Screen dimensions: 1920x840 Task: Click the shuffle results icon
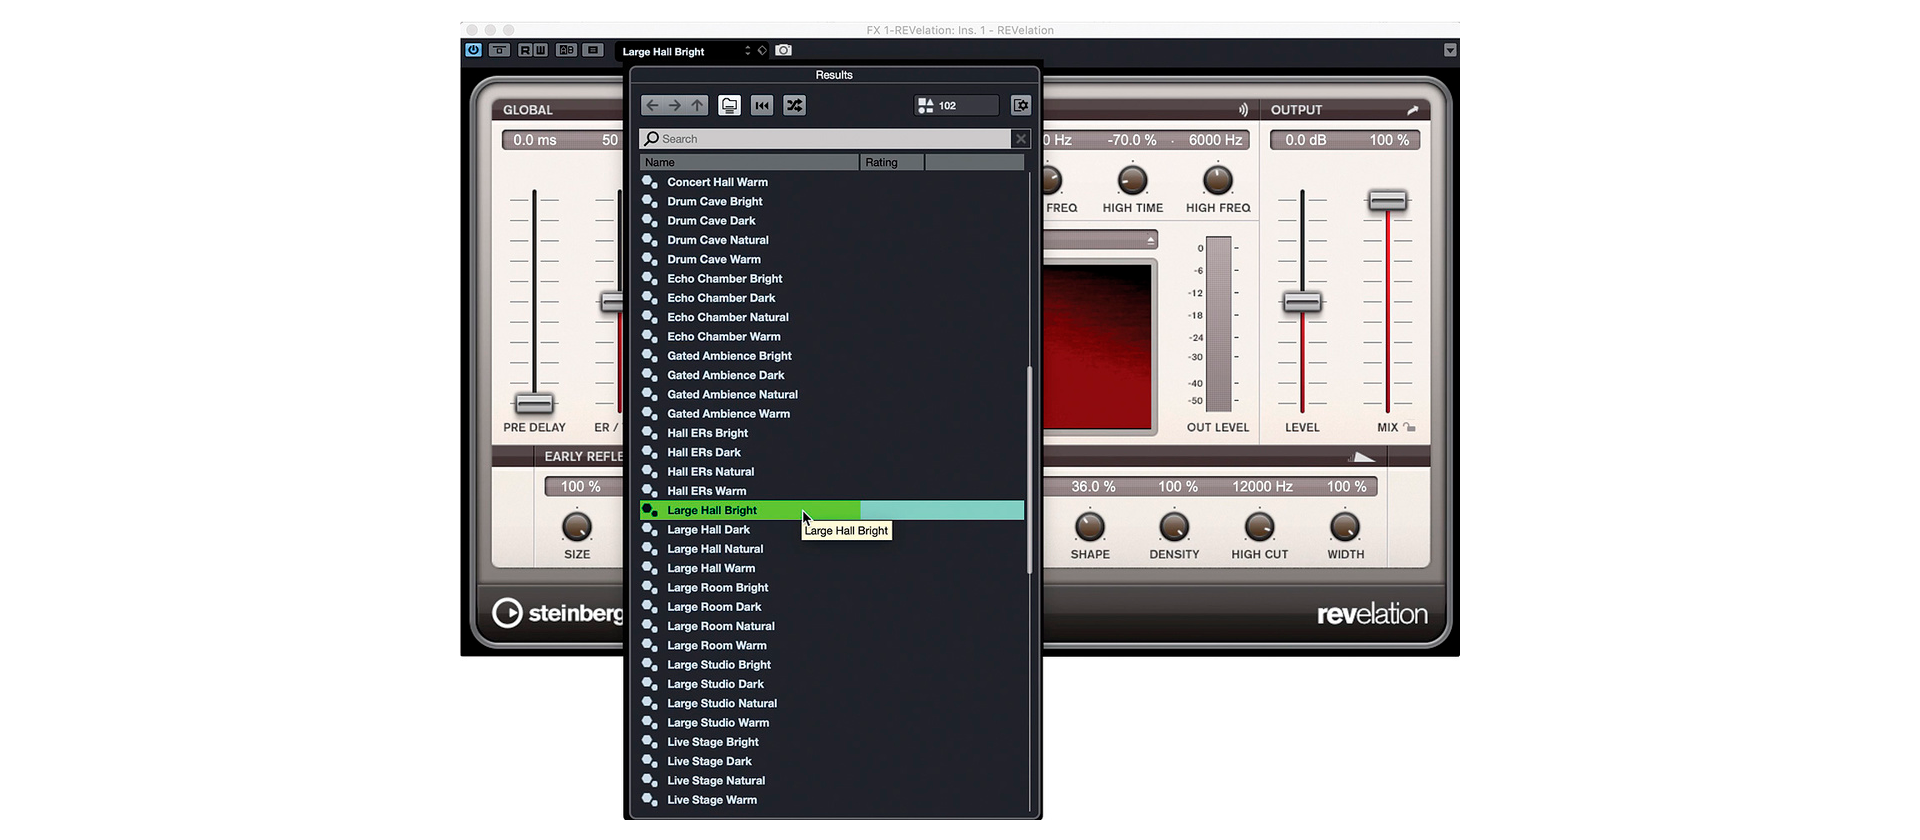tap(795, 105)
